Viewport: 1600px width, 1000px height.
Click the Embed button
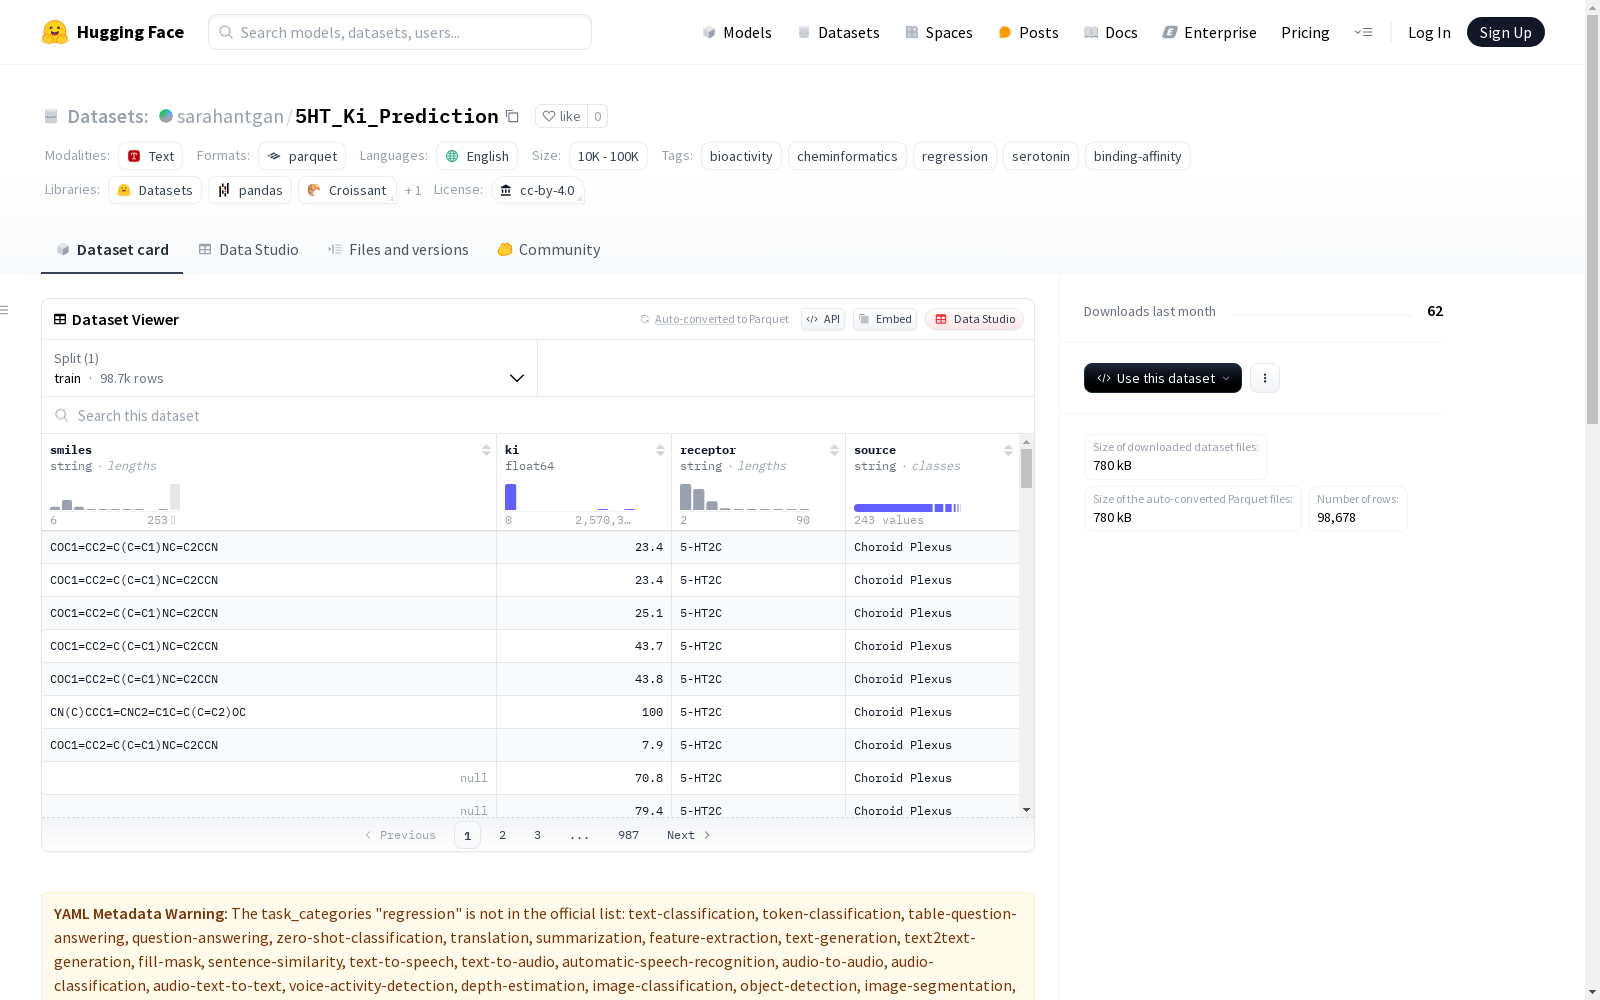click(885, 319)
